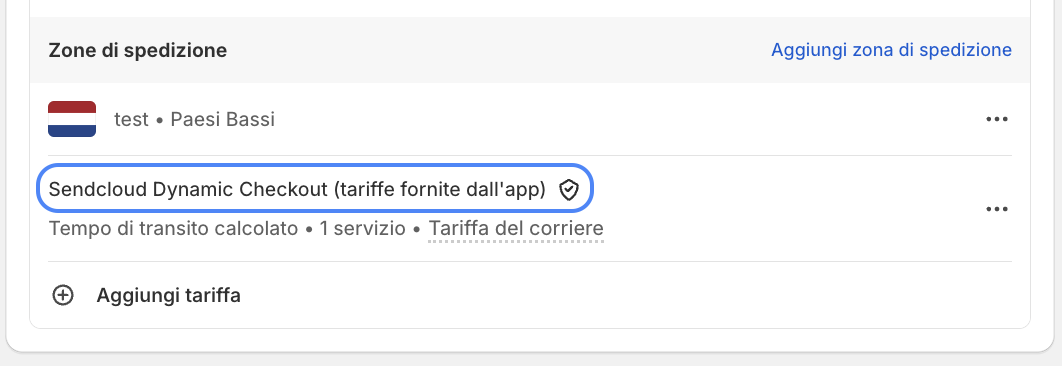Select the Paesi Bassi country label
The width and height of the screenshot is (1062, 366).
point(223,119)
